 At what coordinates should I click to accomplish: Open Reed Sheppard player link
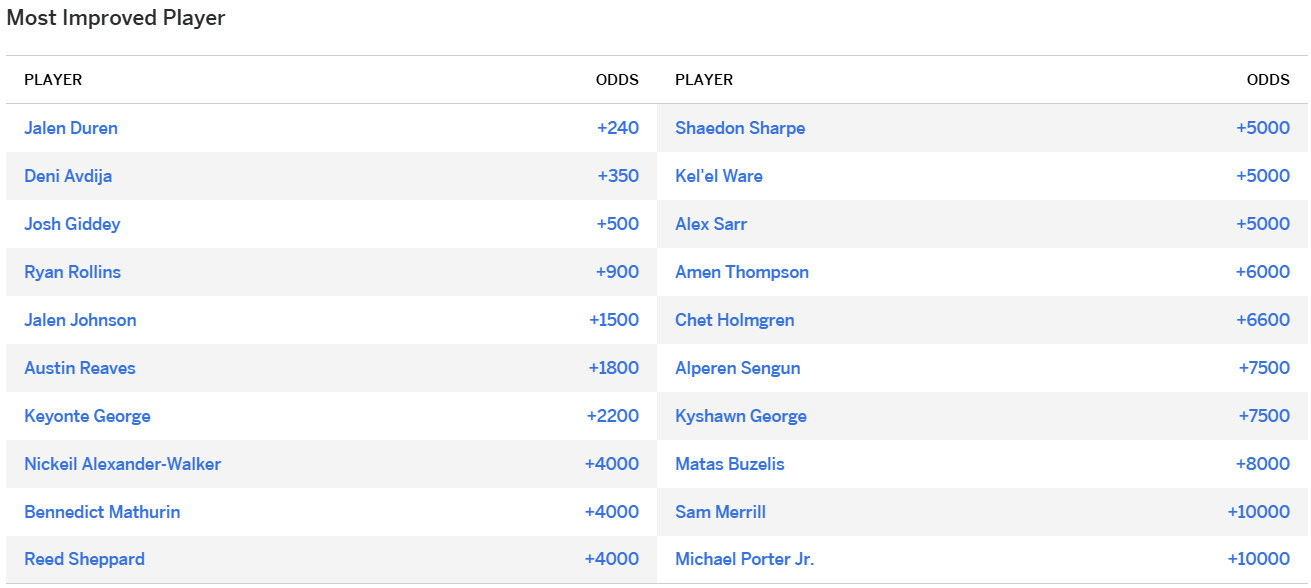pyautogui.click(x=84, y=560)
